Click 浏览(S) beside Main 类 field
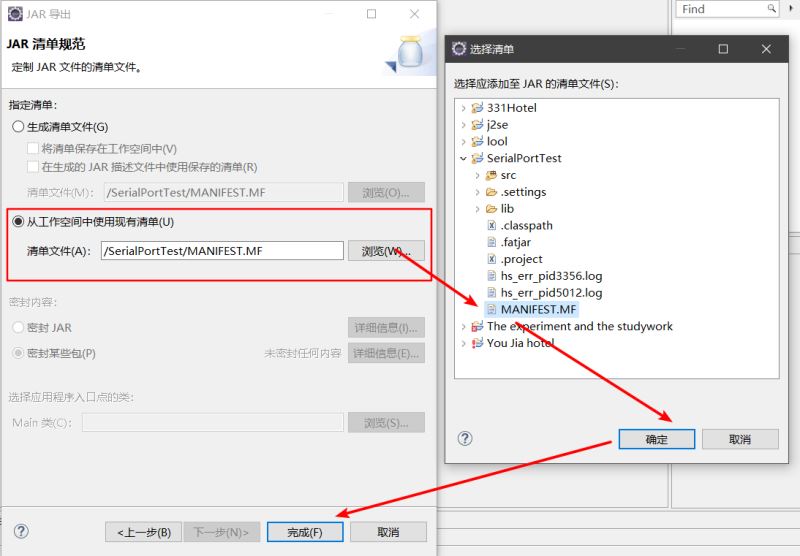Viewport: 800px width, 556px height. (386, 422)
